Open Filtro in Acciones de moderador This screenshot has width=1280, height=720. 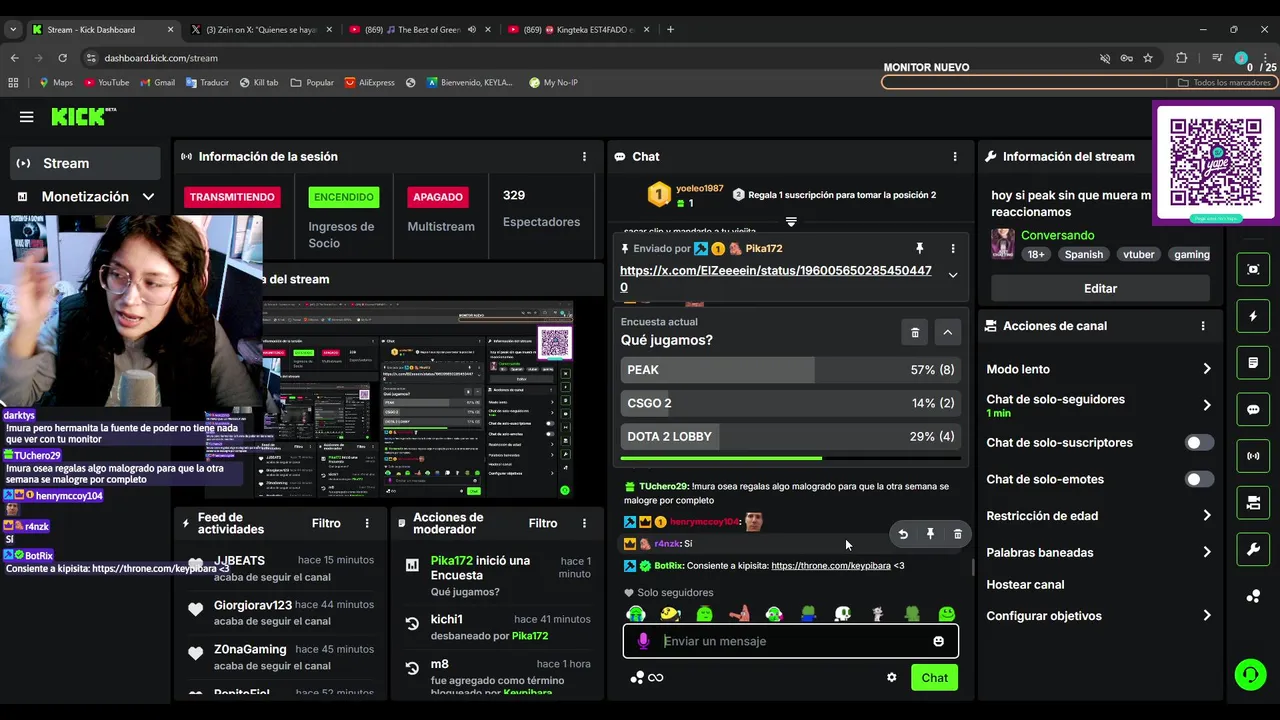click(543, 523)
